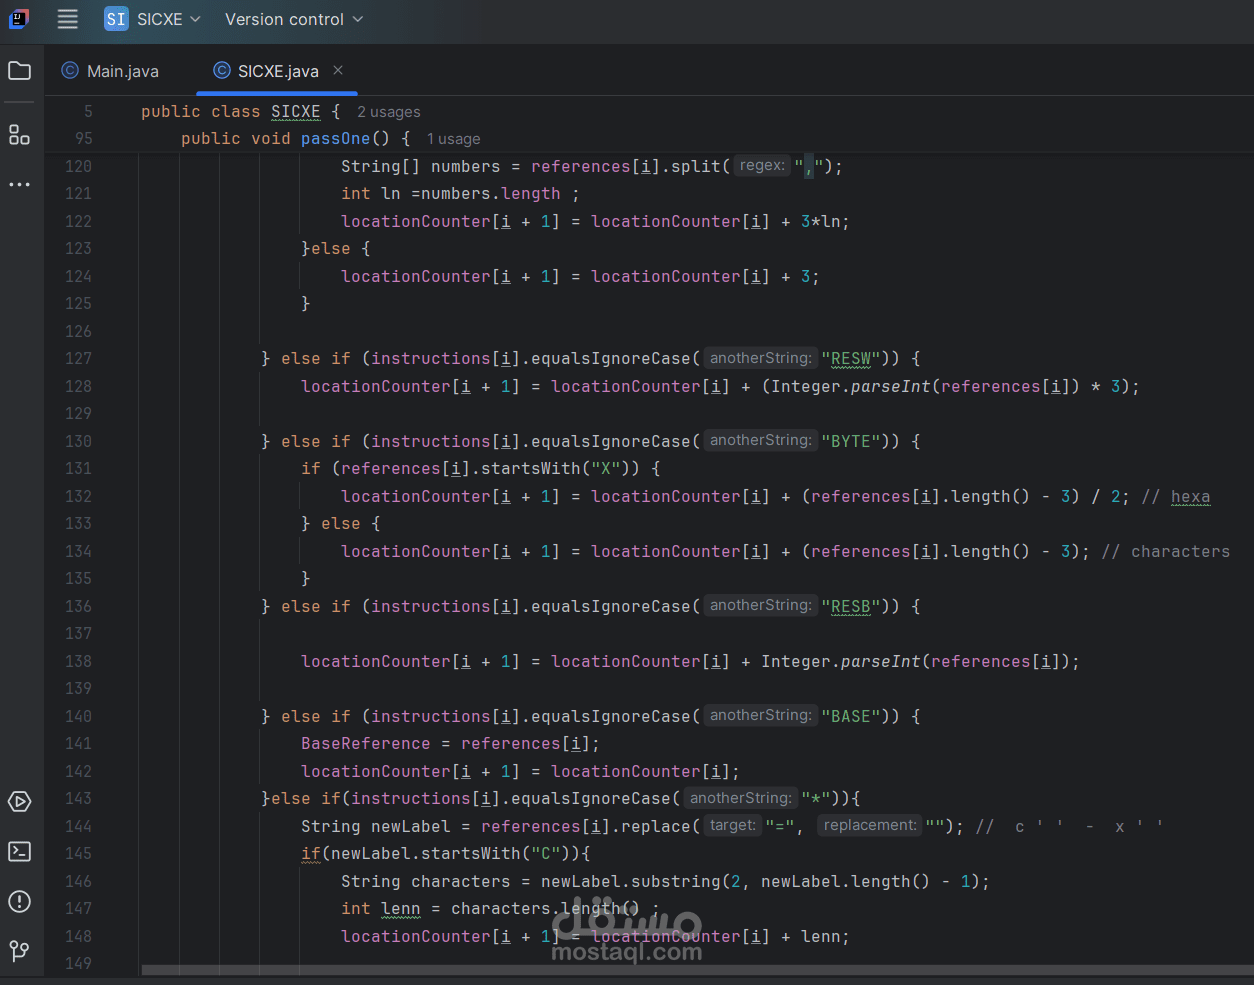This screenshot has height=985, width=1254.
Task: Open the main menu hamburger icon
Action: pos(66,20)
